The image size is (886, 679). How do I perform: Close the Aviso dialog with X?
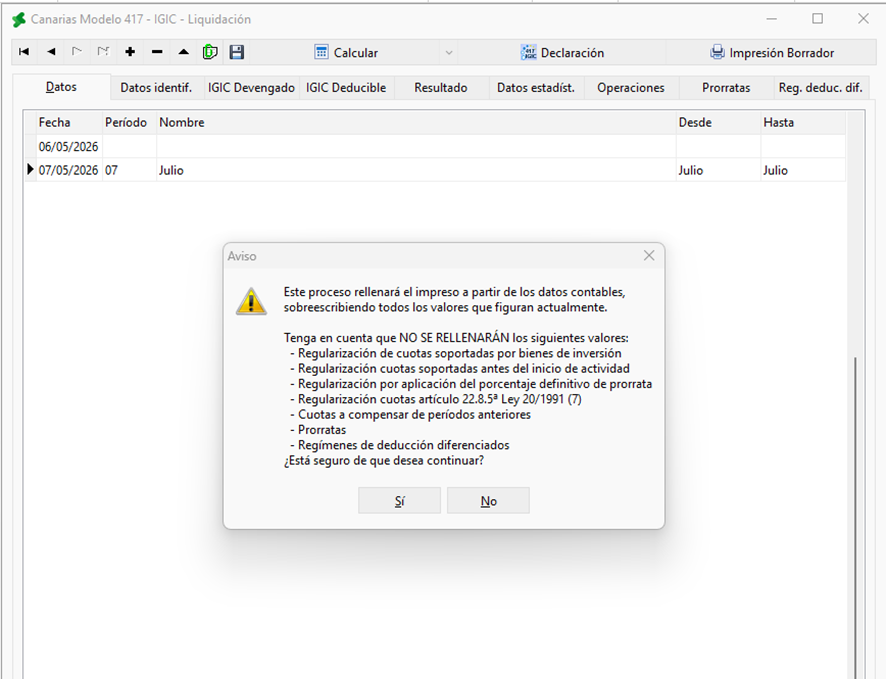point(649,255)
